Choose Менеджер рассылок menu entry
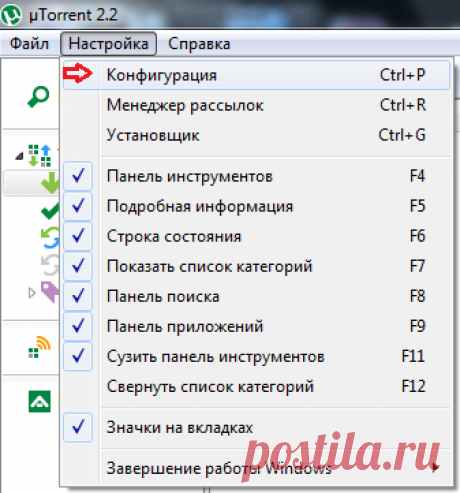 point(256,105)
